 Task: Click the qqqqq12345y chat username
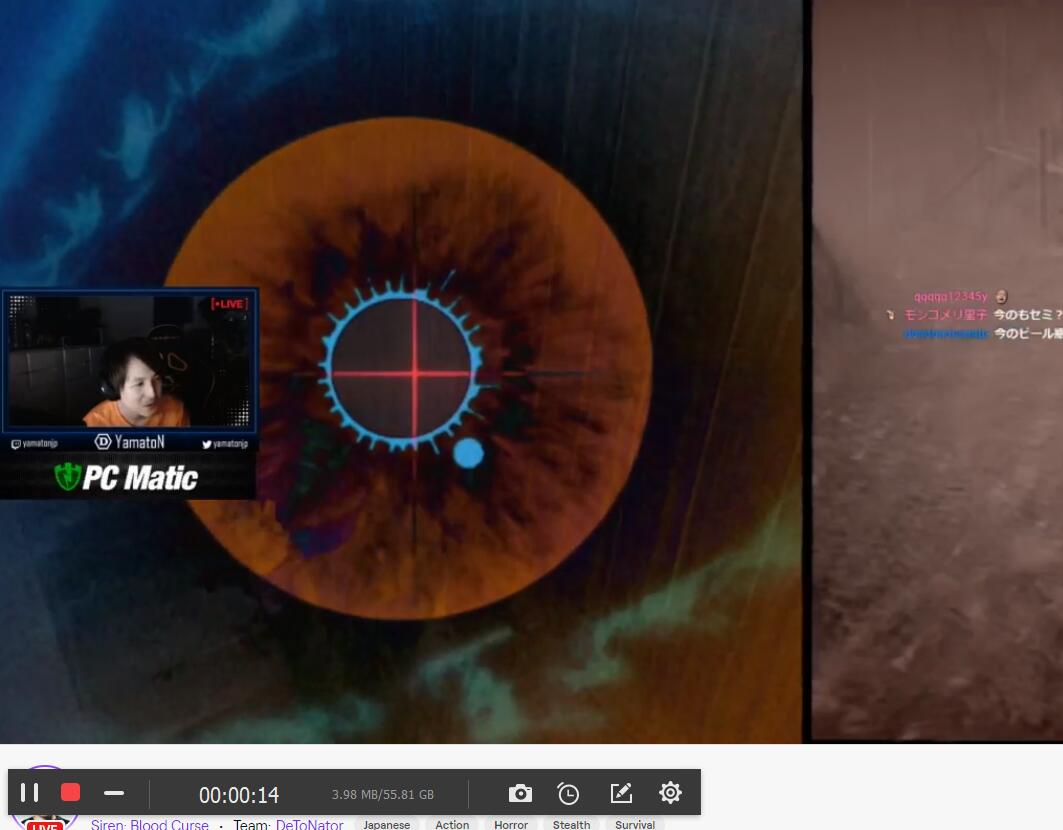(950, 296)
